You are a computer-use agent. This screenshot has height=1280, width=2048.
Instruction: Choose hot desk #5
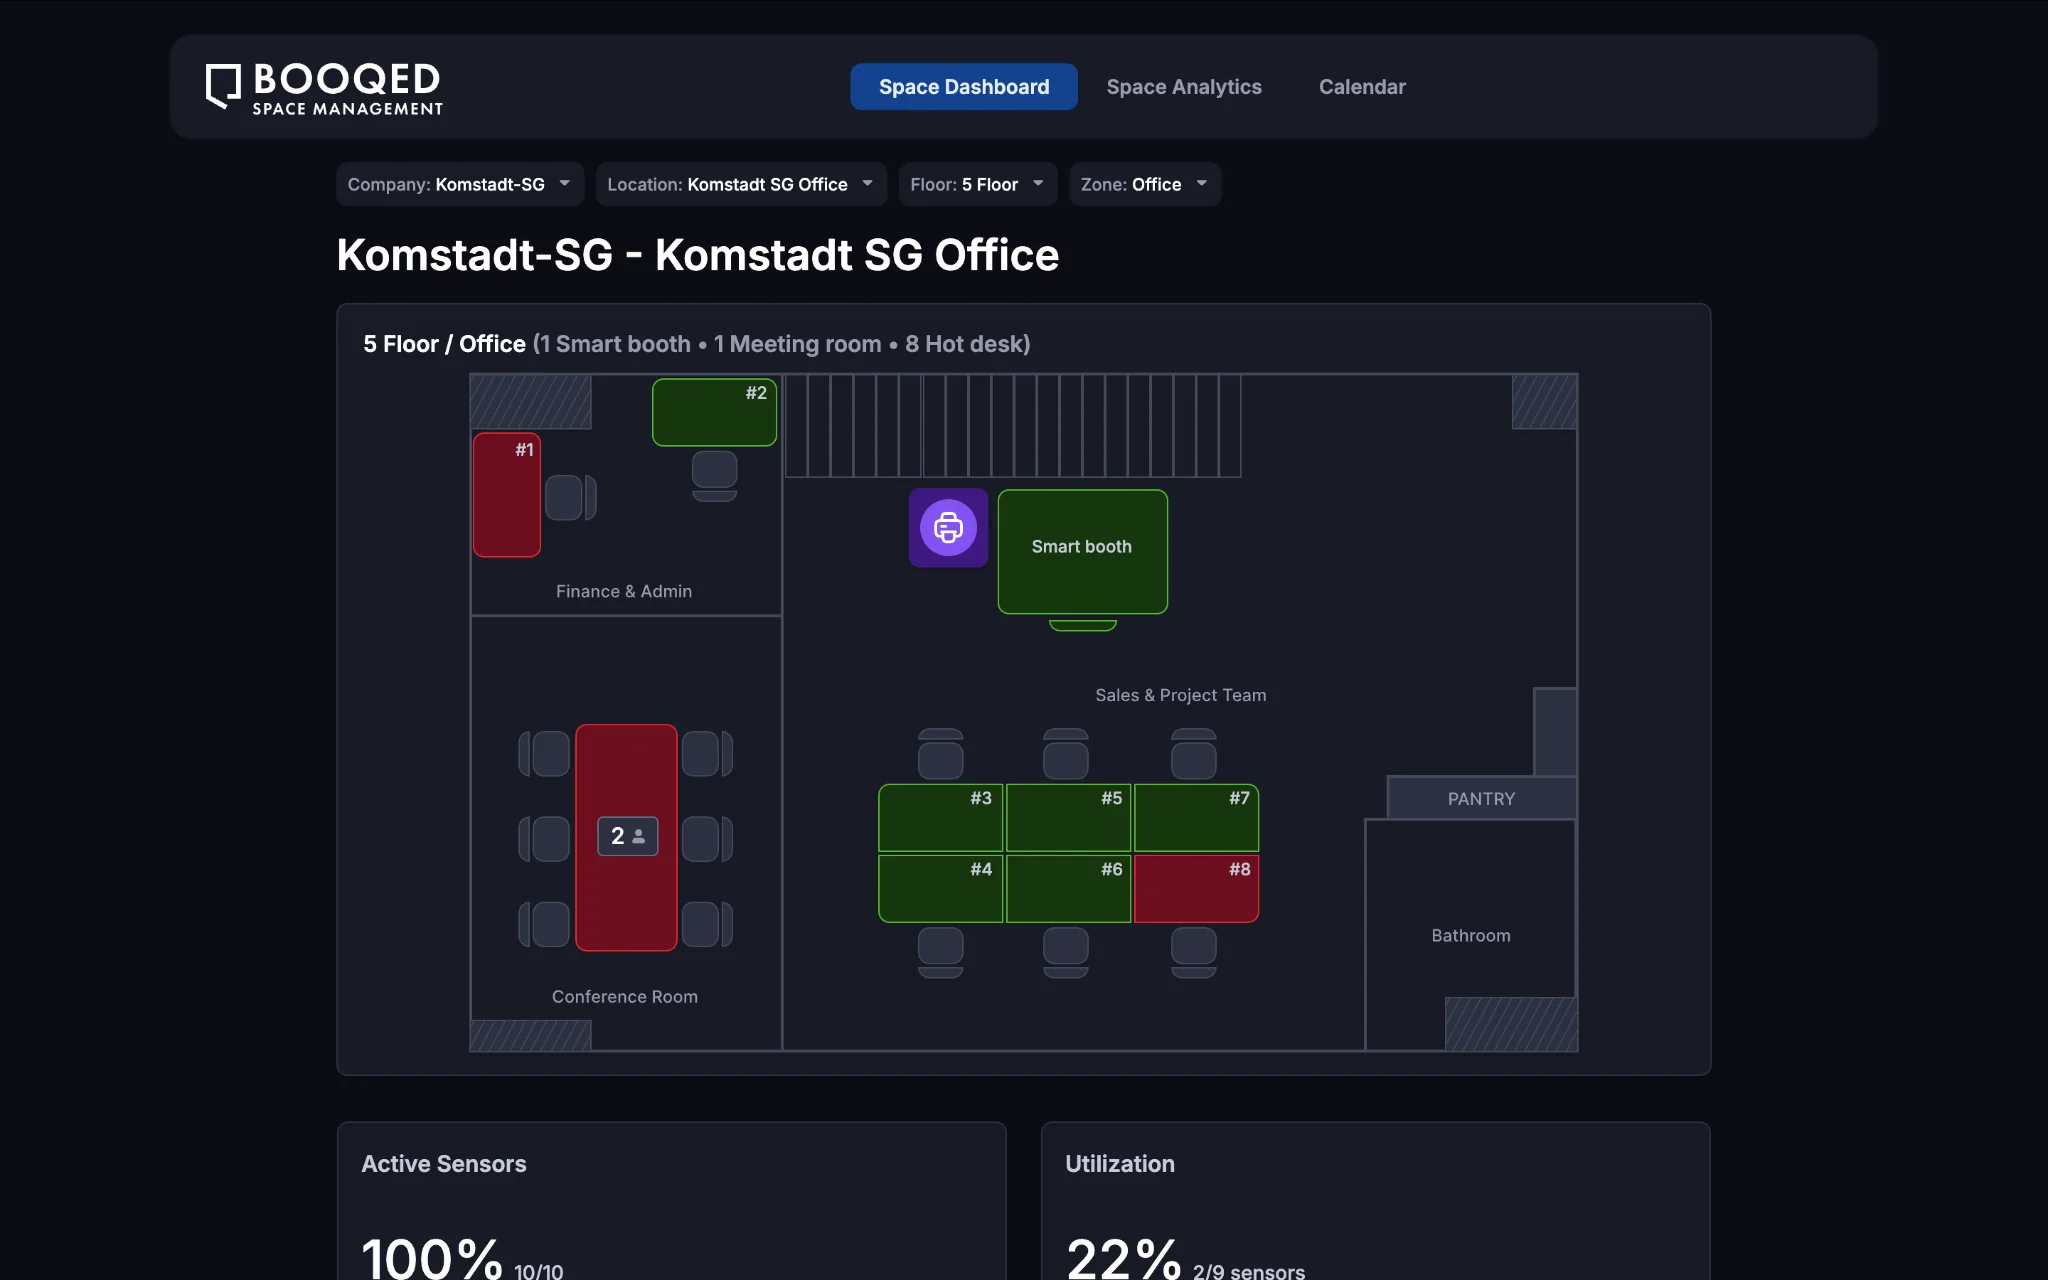(x=1068, y=818)
